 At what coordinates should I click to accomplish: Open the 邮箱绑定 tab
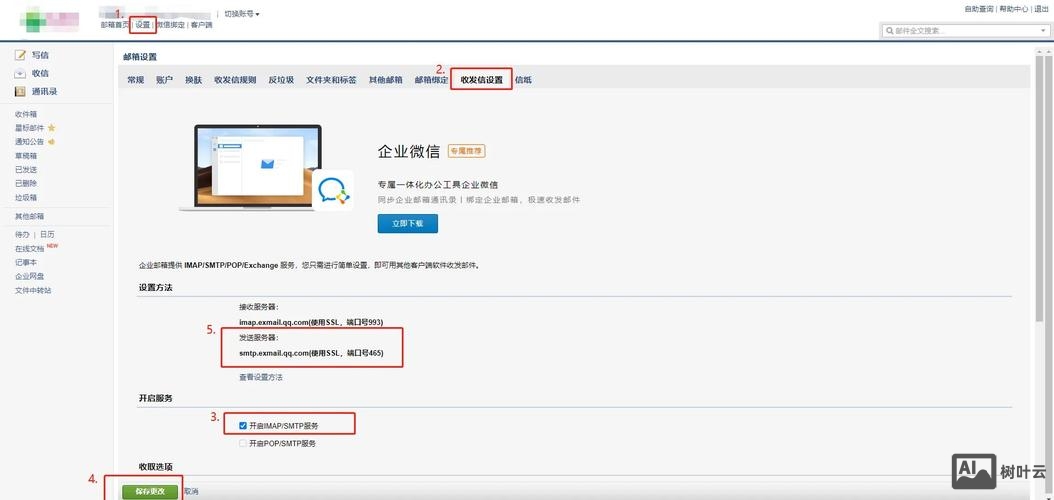432,80
